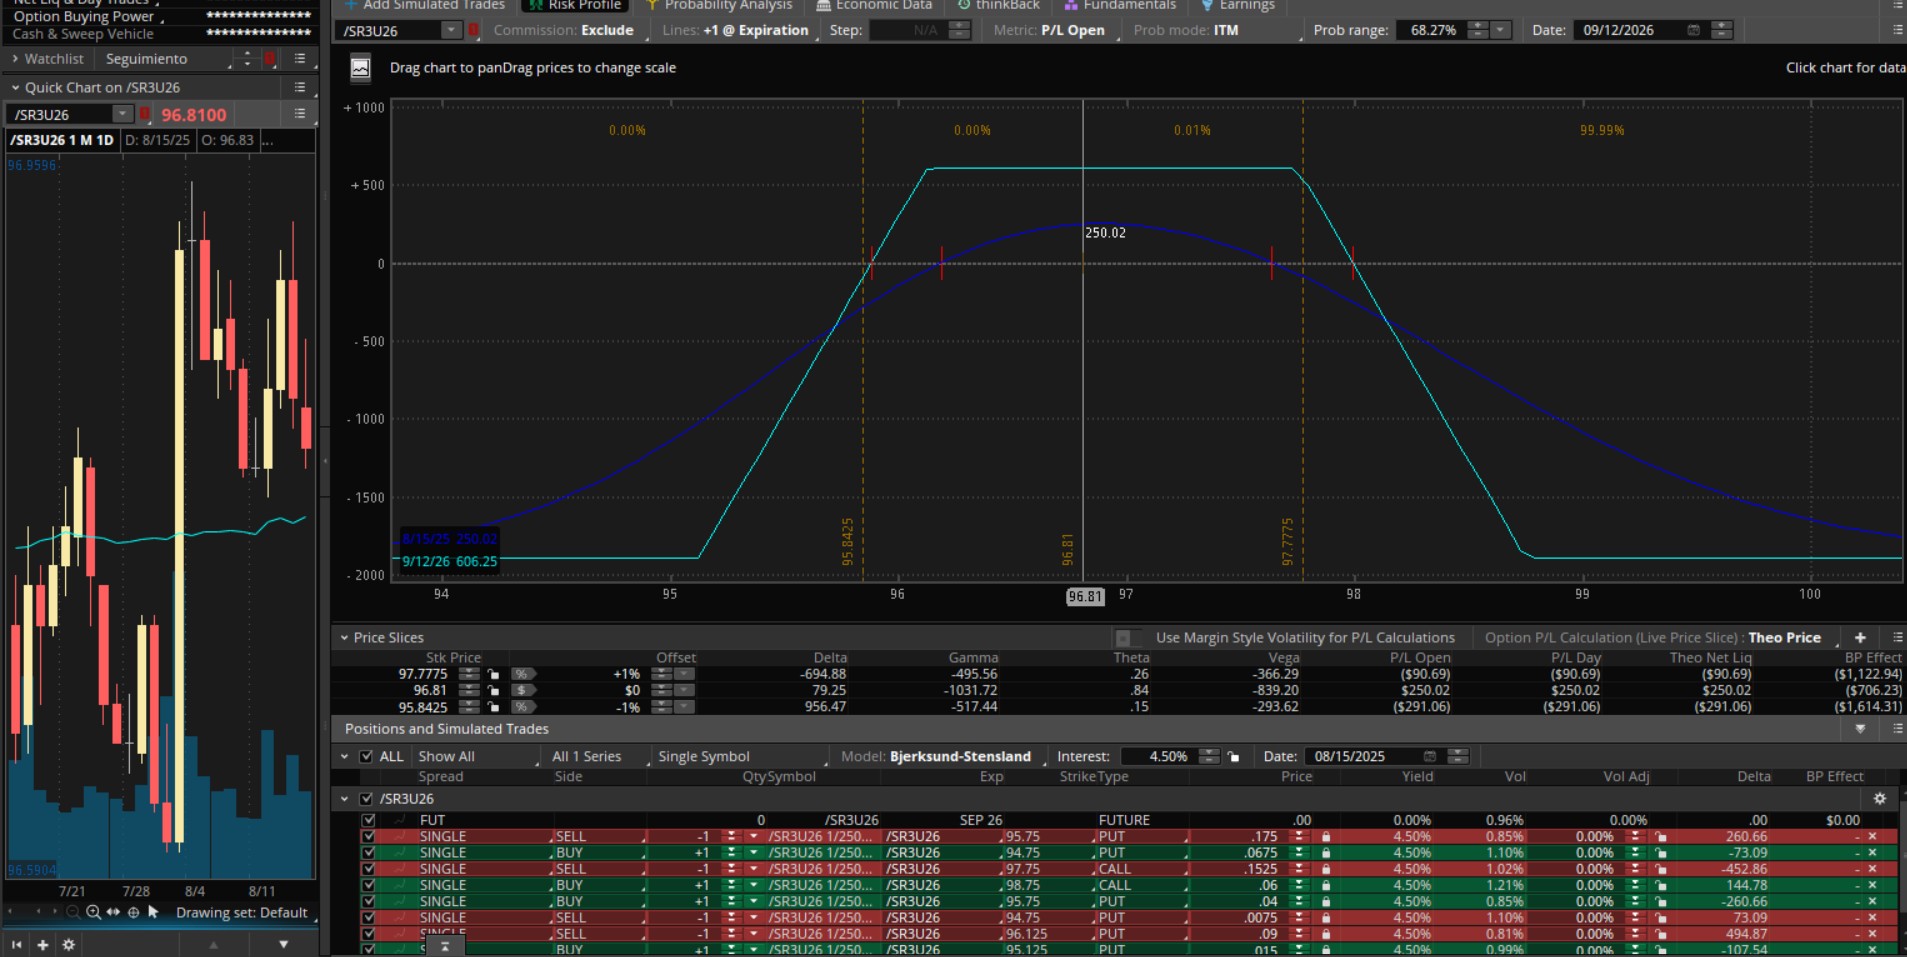Click the zoom in magnifier on Quick Chart
The image size is (1907, 957).
point(93,912)
